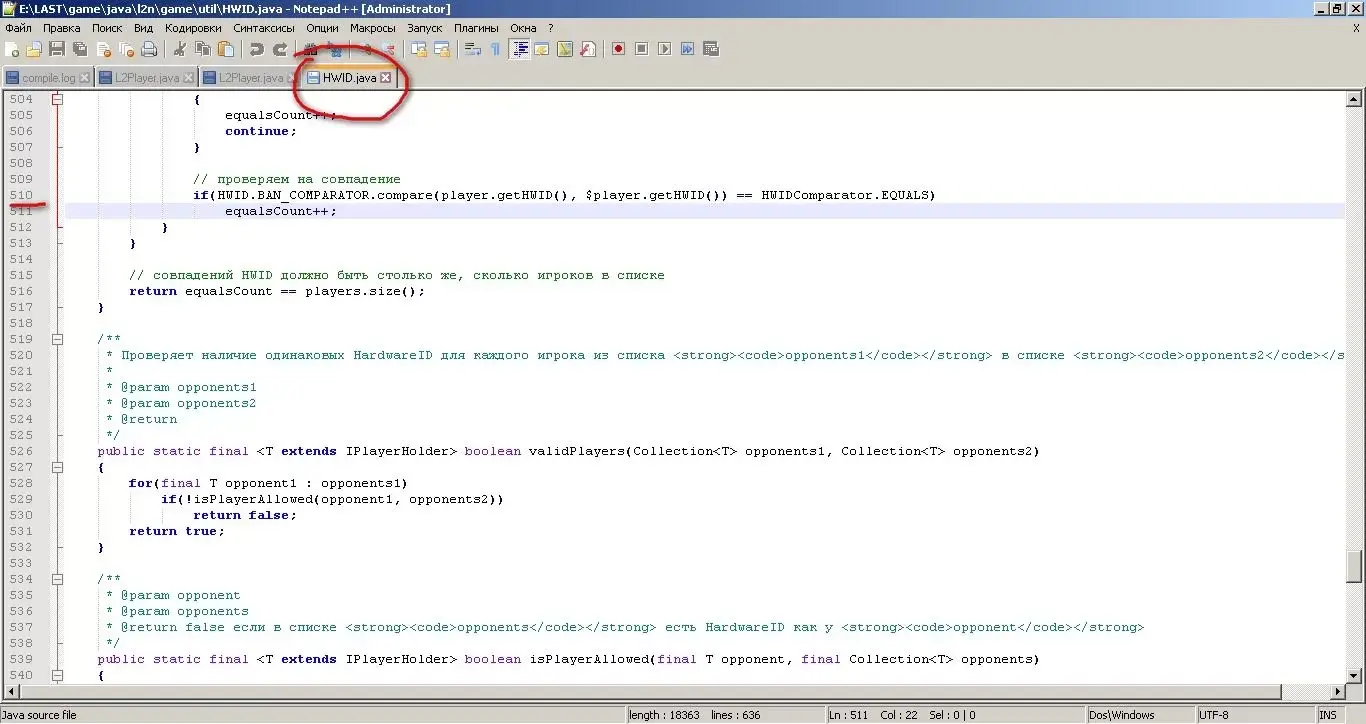Click the vertical scrollbar up arrow
Image resolution: width=1366 pixels, height=724 pixels.
(1354, 99)
